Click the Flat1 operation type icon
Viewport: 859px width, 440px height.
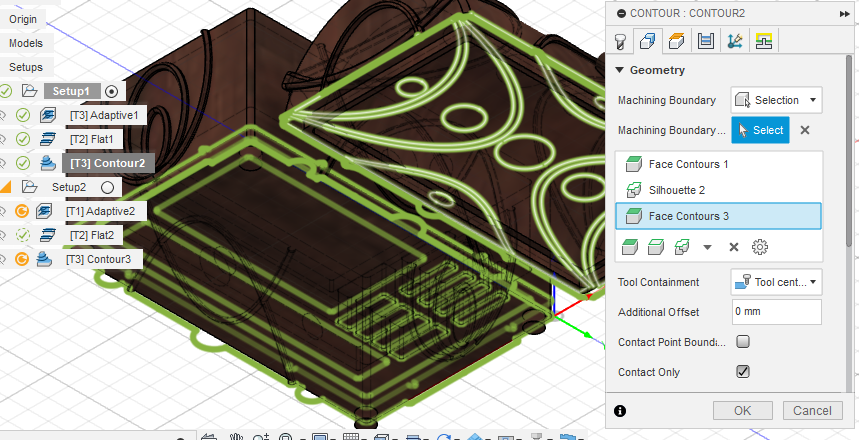pyautogui.click(x=48, y=140)
